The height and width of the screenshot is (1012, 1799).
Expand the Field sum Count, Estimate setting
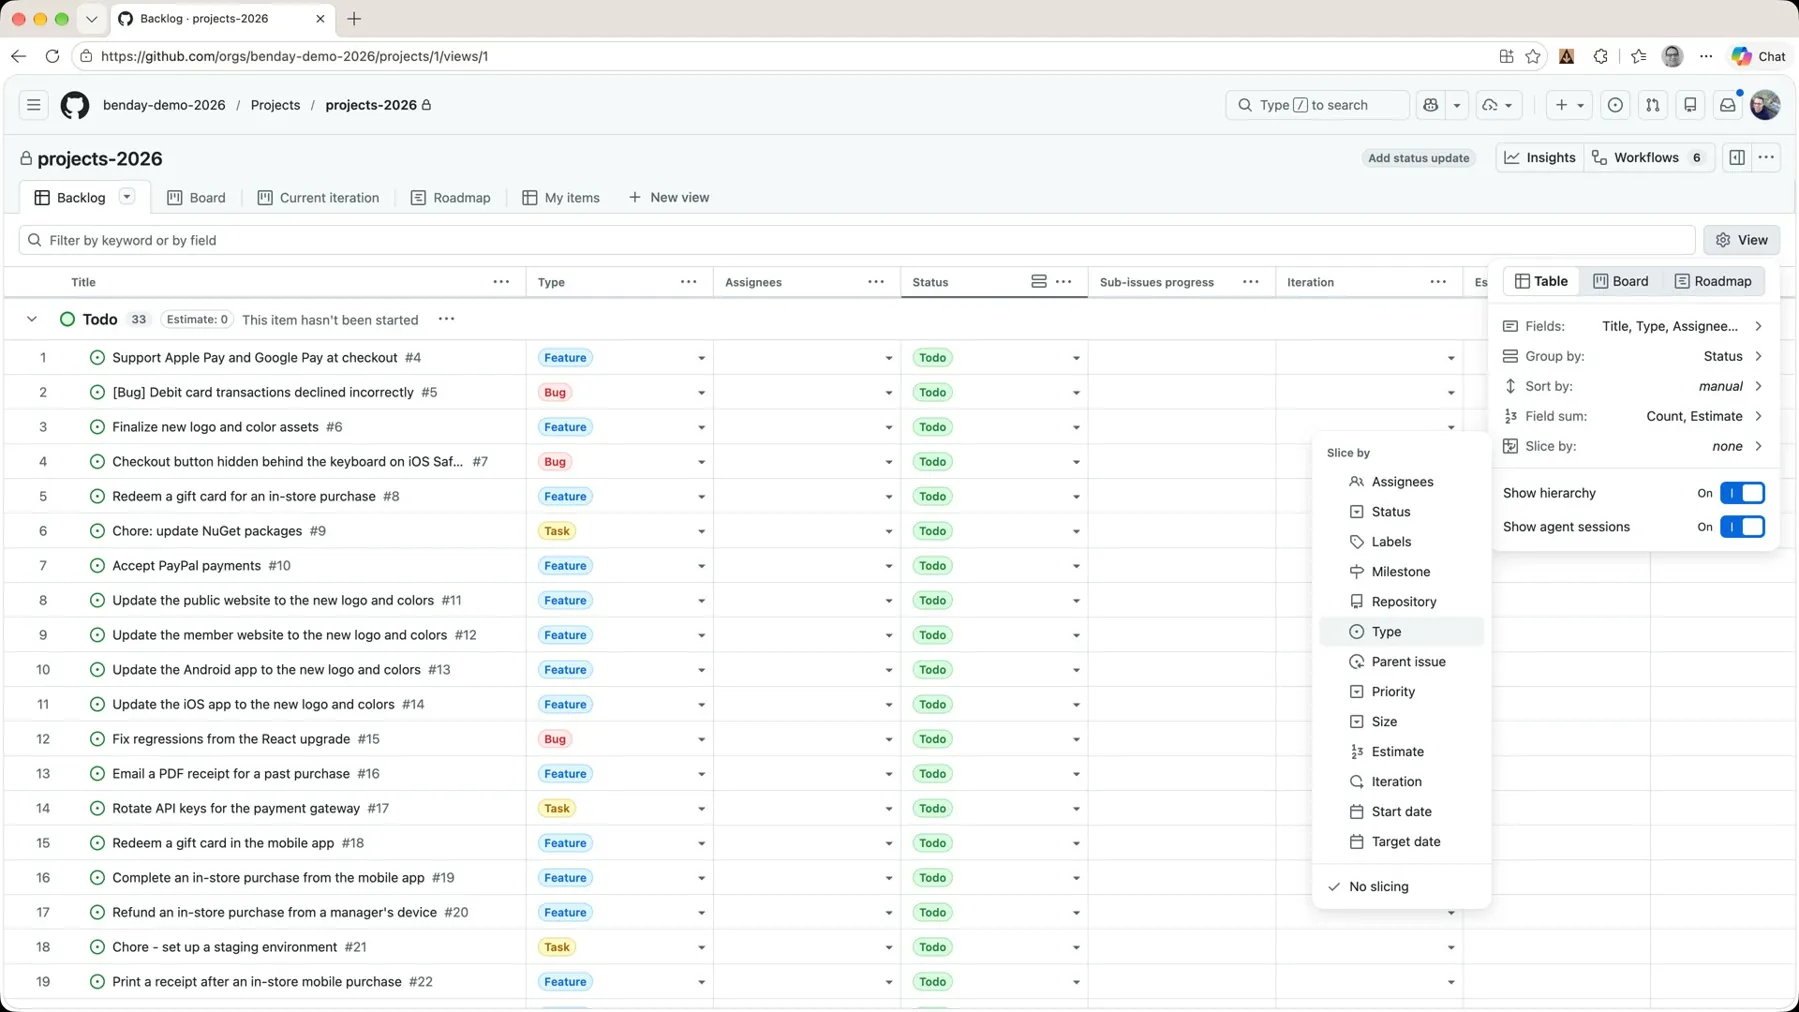coord(1633,416)
